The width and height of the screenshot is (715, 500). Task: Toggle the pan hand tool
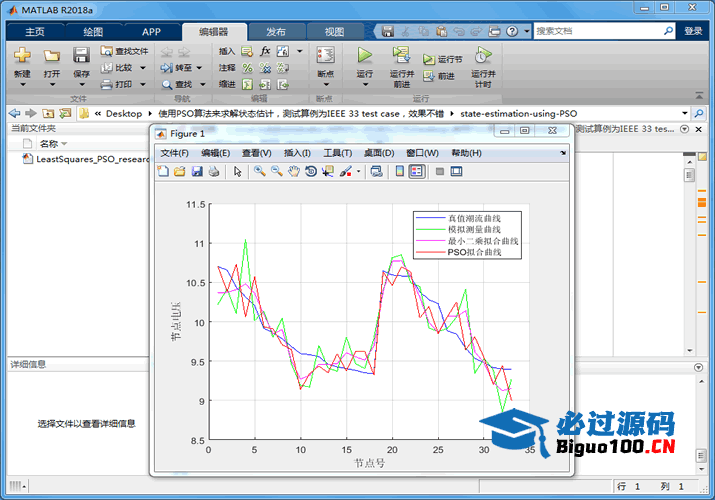294,171
